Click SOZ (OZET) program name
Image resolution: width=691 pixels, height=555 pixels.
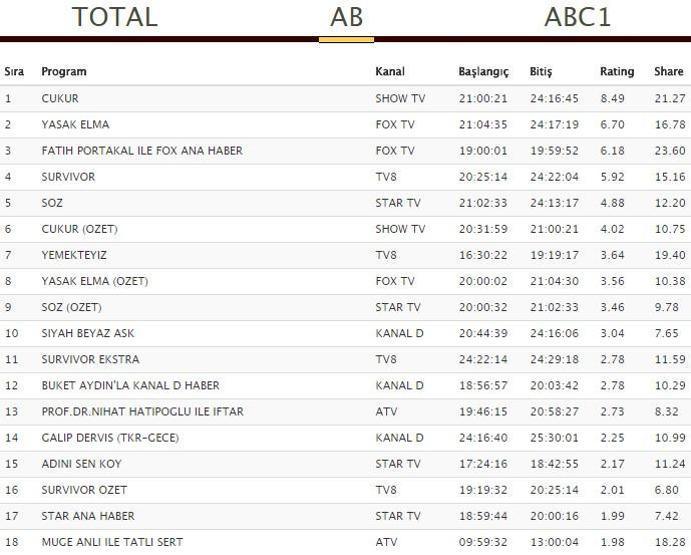[x=71, y=307]
